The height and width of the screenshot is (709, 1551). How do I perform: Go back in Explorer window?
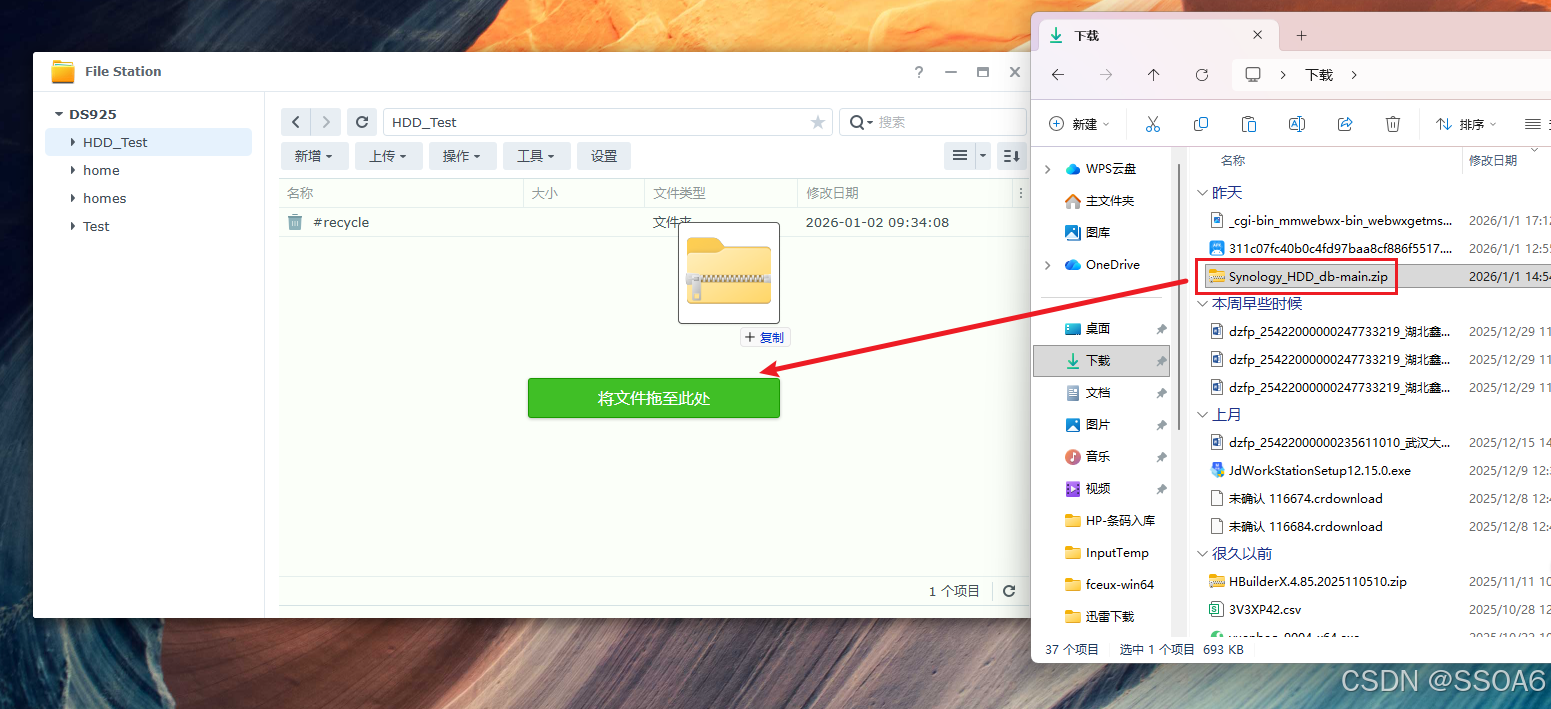coord(1058,75)
